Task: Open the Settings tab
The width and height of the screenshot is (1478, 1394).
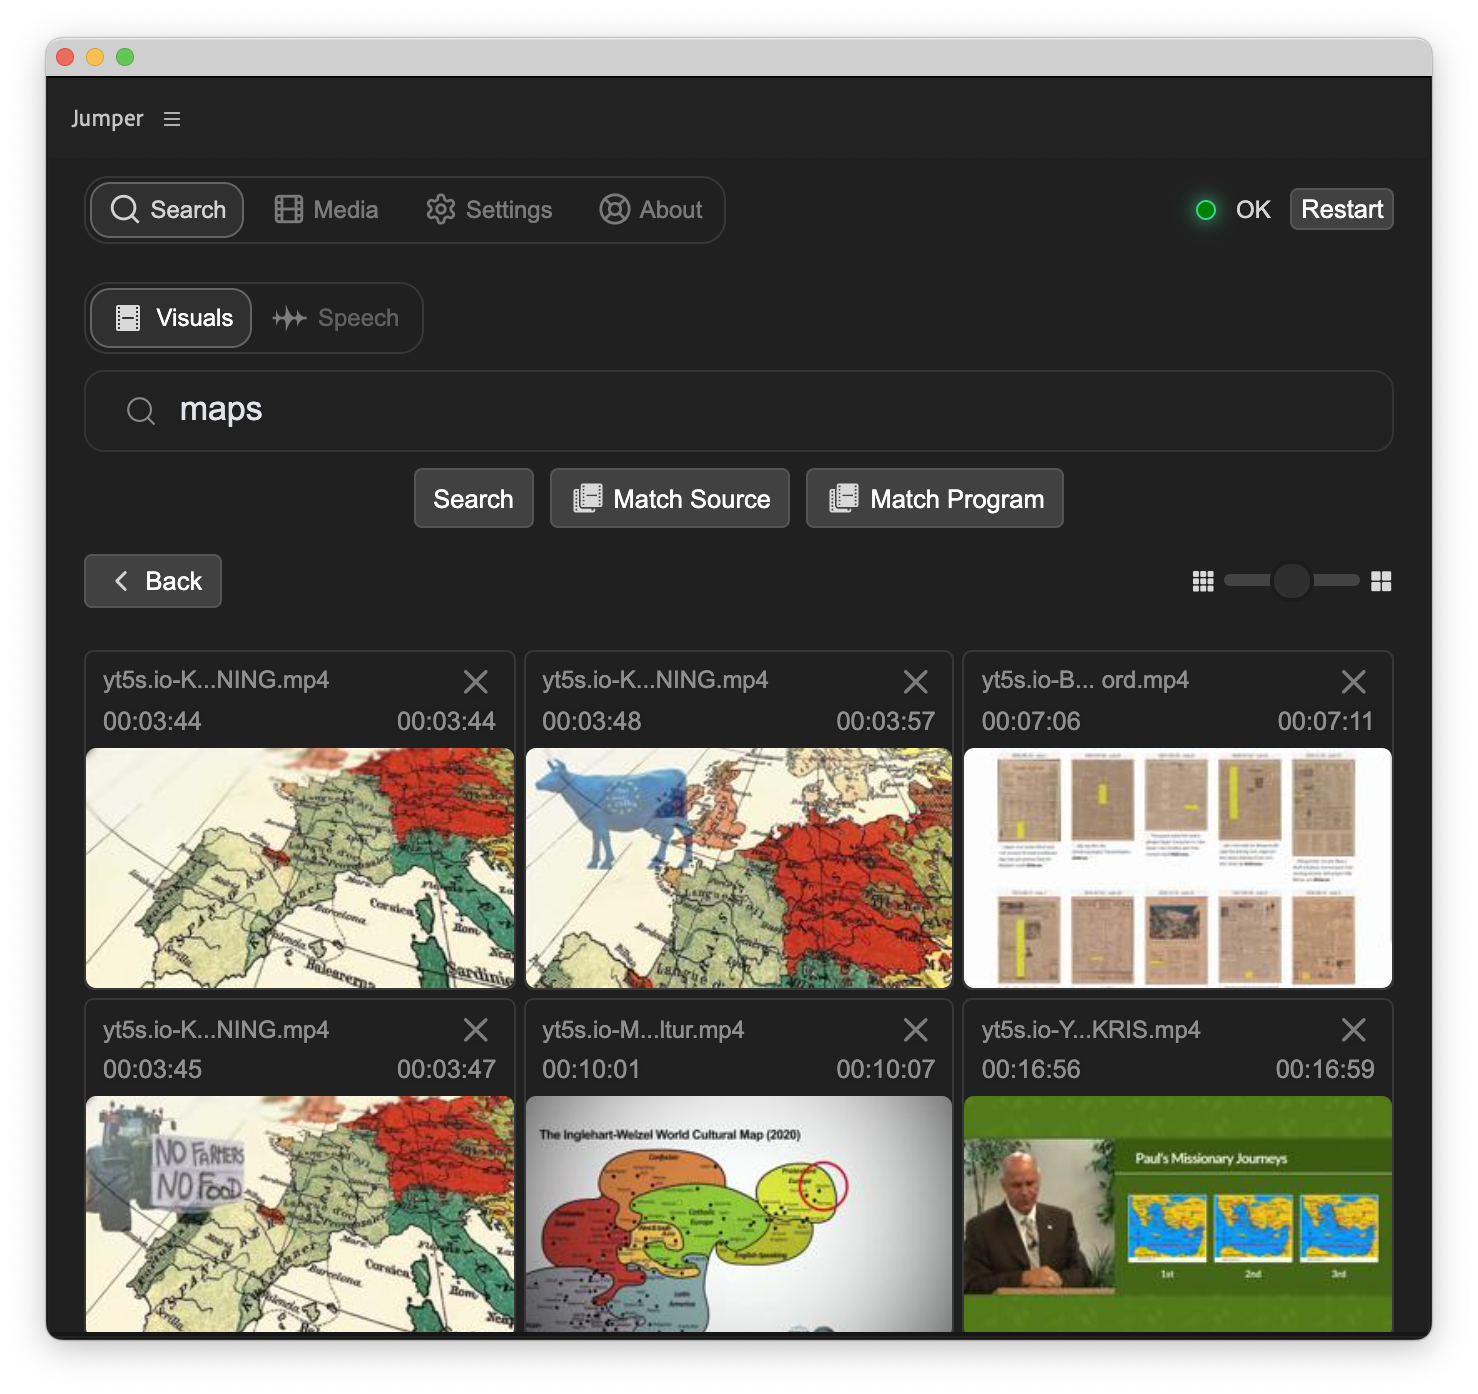Action: pyautogui.click(x=489, y=210)
